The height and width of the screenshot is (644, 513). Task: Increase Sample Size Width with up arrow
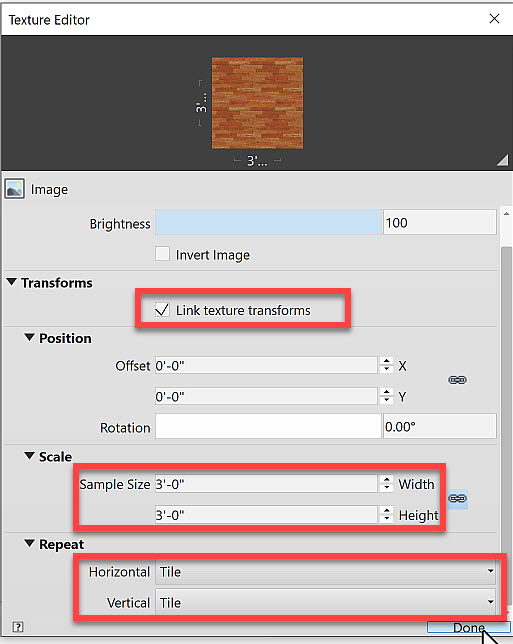coord(386,479)
